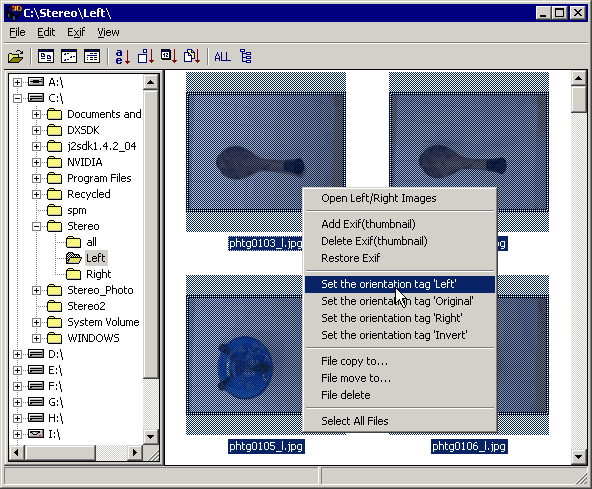Select the E:\ drive

point(55,370)
